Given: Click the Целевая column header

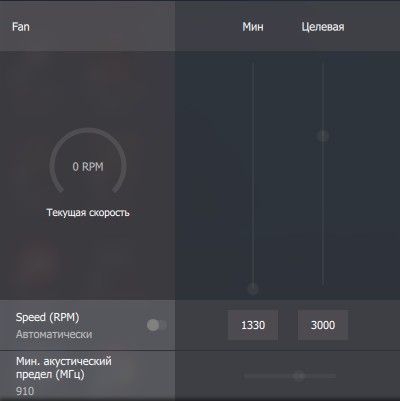Looking at the screenshot, I should (323, 27).
